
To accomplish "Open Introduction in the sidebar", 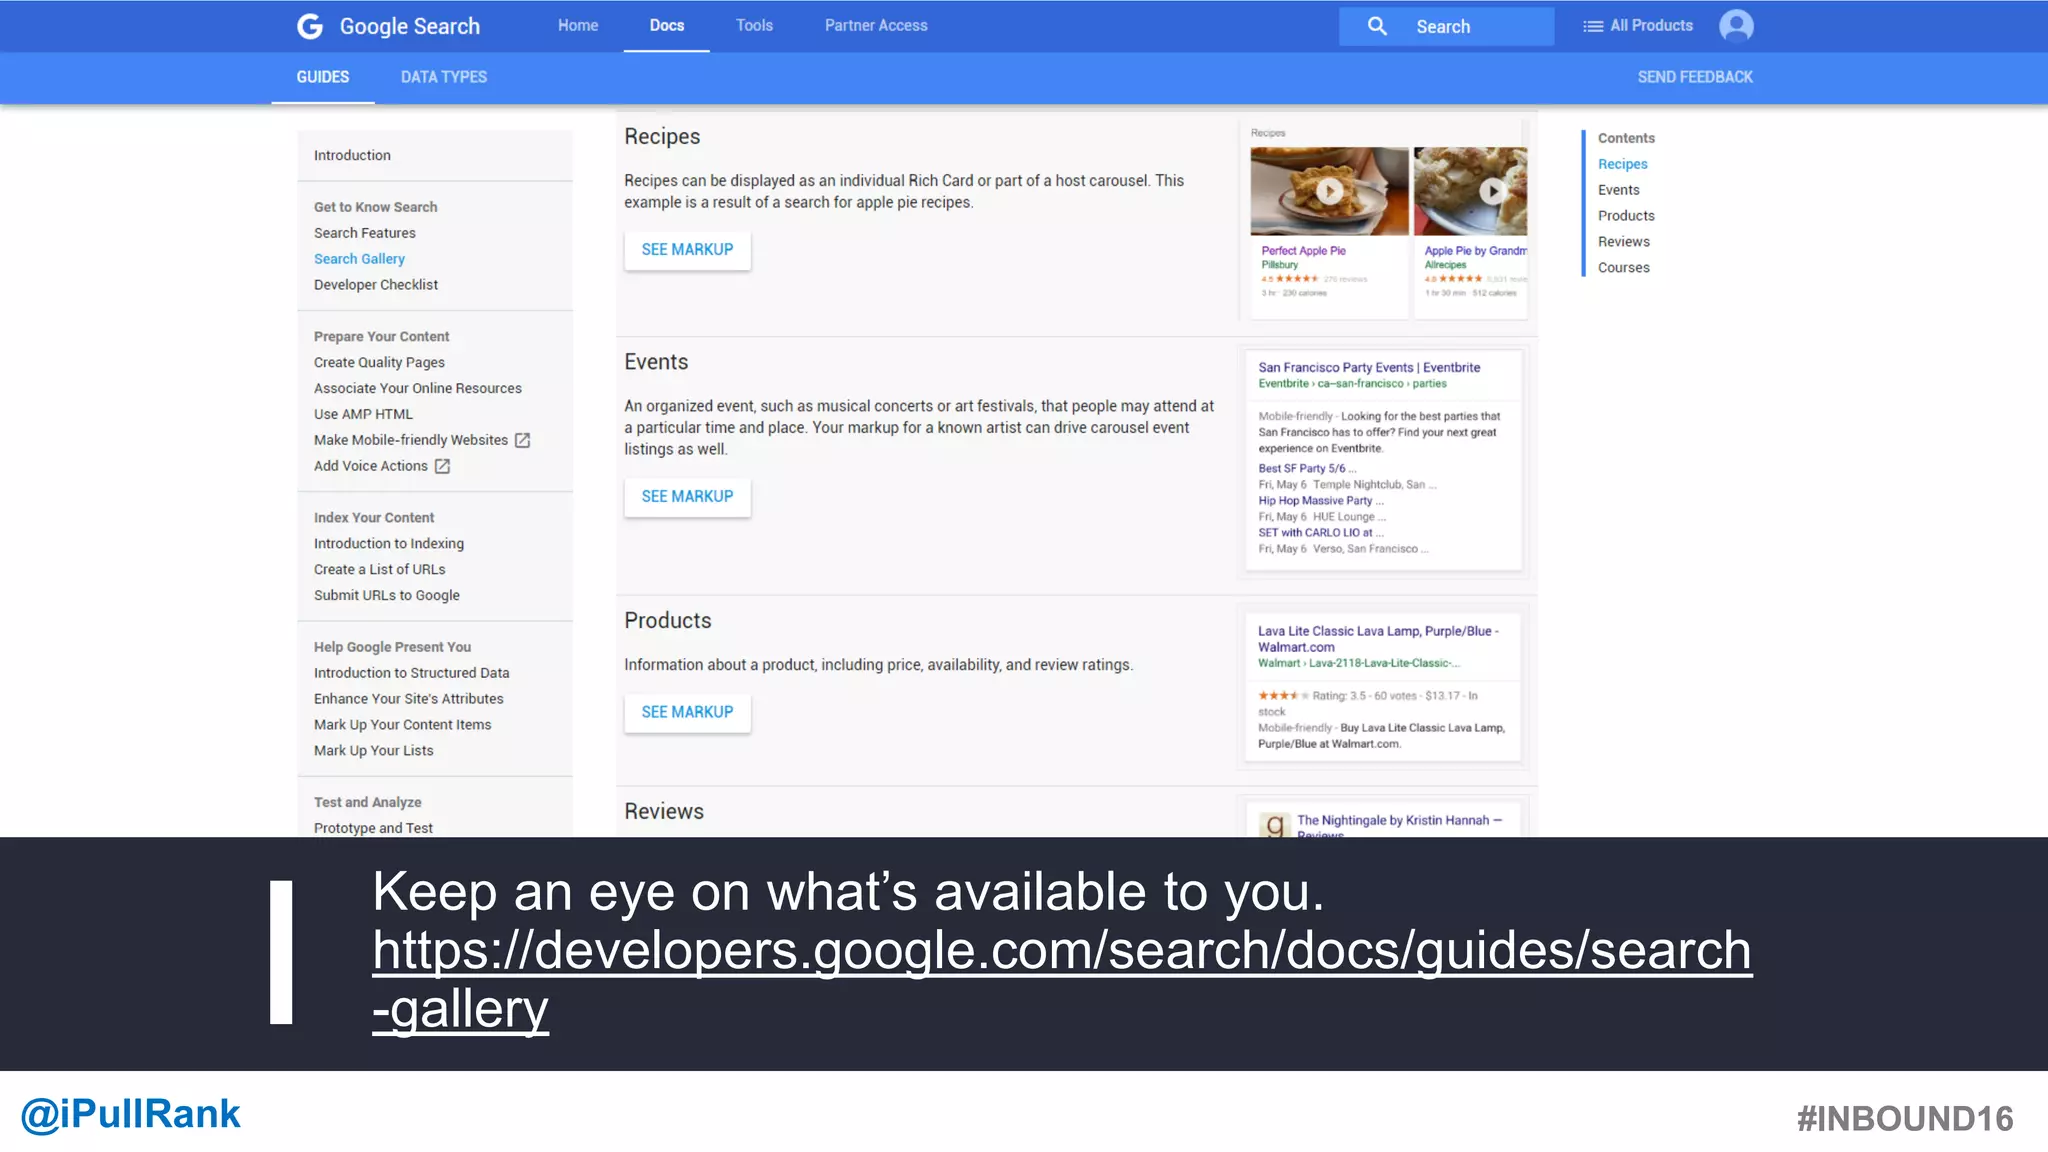I will tap(352, 155).
